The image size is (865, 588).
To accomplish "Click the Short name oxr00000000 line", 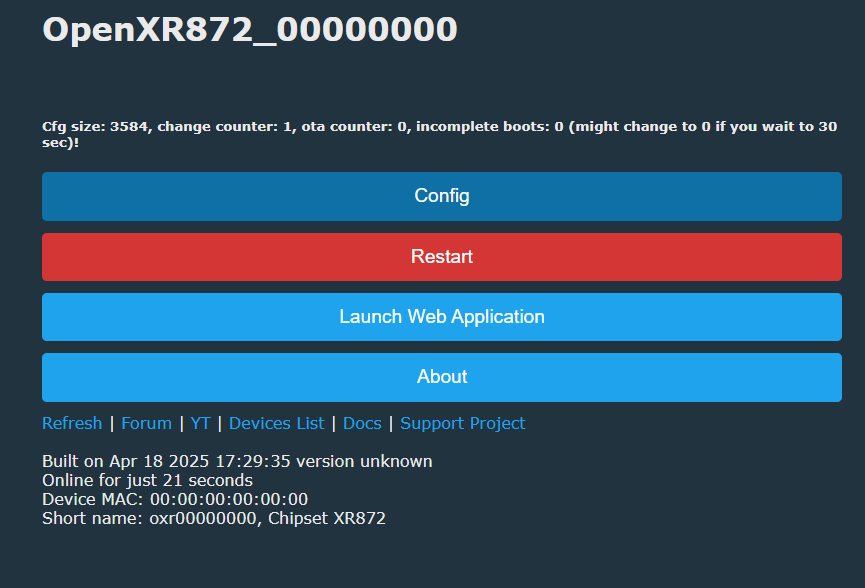I will pos(214,518).
